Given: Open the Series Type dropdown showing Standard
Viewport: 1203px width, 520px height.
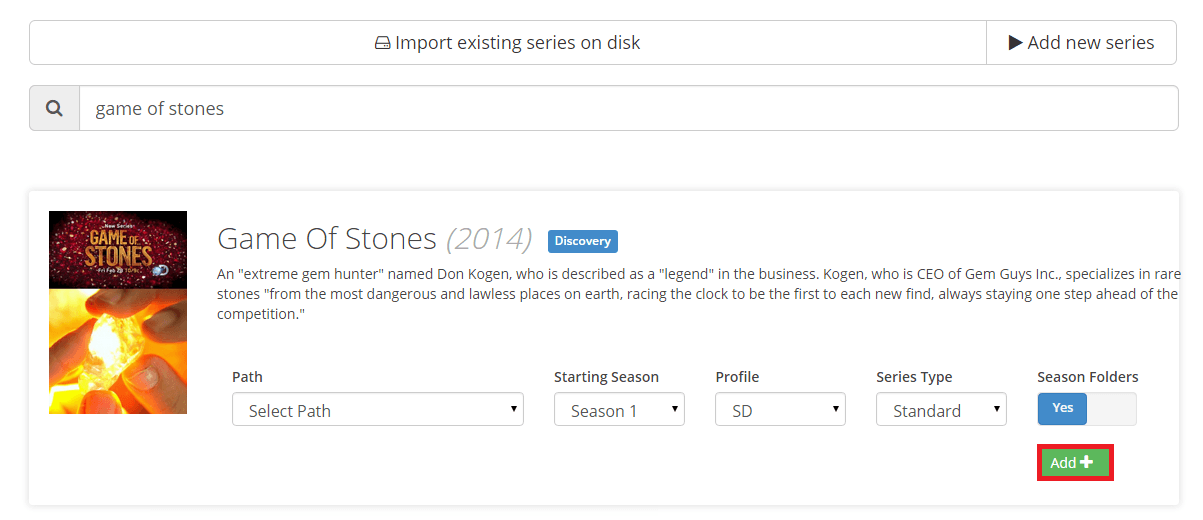Looking at the screenshot, I should coord(941,410).
